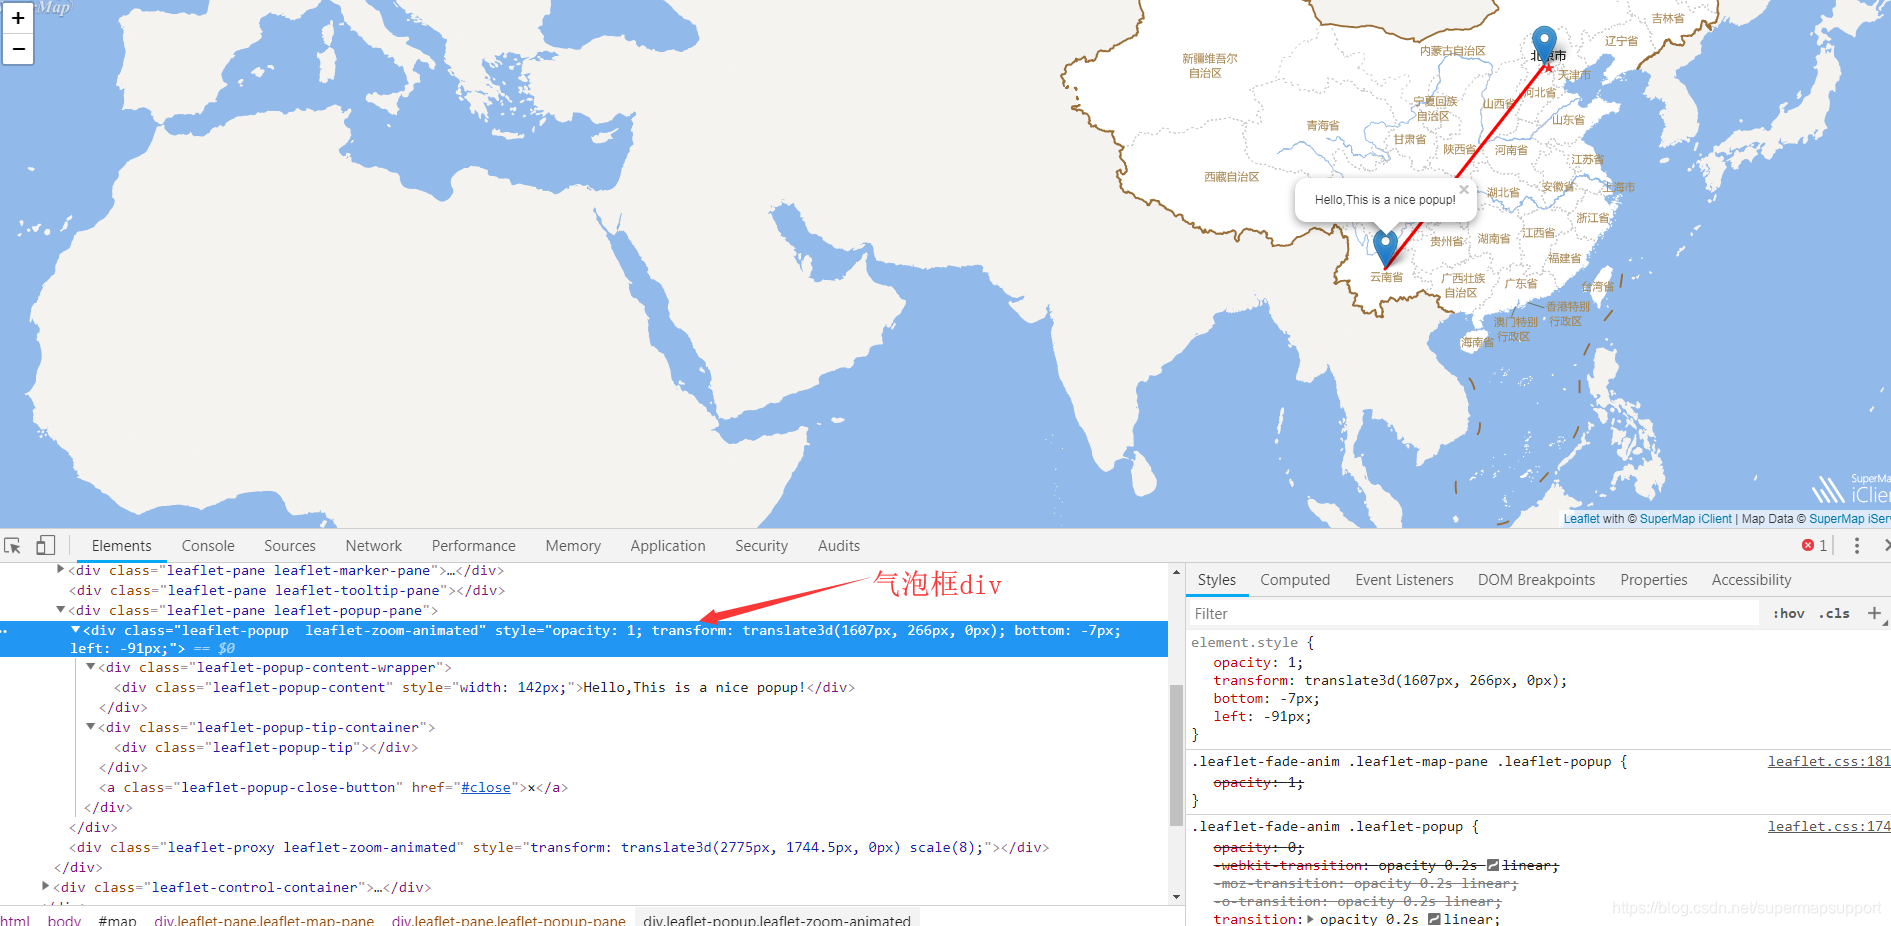Expand the leaflet-marker-pane div node
This screenshot has height=926, width=1891.
tap(60, 569)
